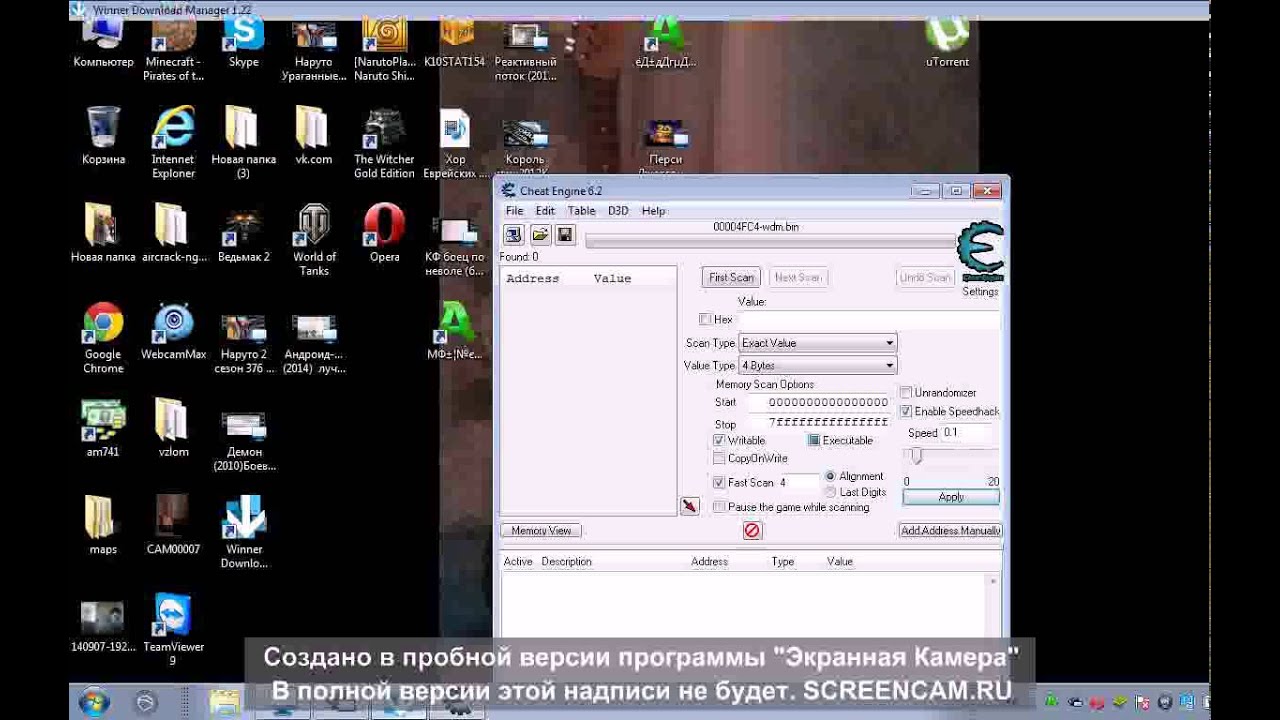Viewport: 1280px width, 720px height.
Task: Click the Apply speedhack button
Action: 951,497
